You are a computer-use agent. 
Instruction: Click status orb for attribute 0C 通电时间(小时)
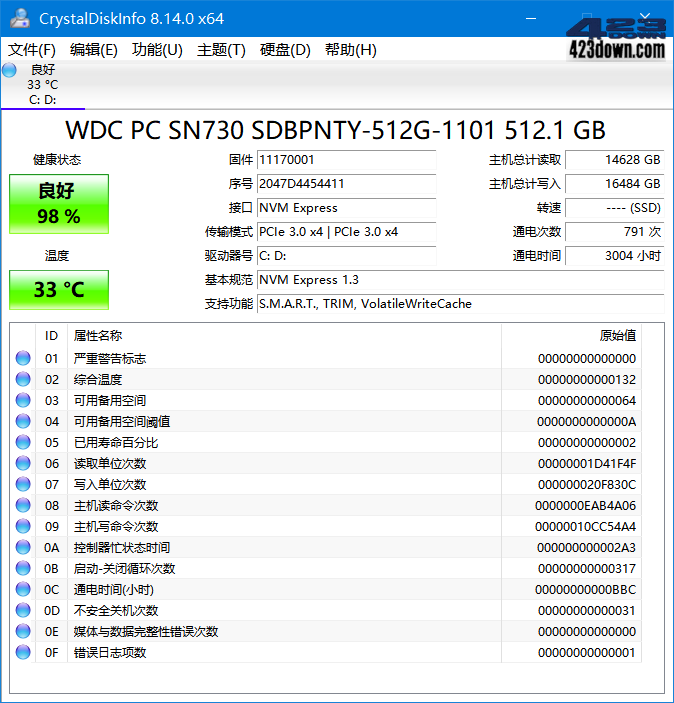point(23,590)
